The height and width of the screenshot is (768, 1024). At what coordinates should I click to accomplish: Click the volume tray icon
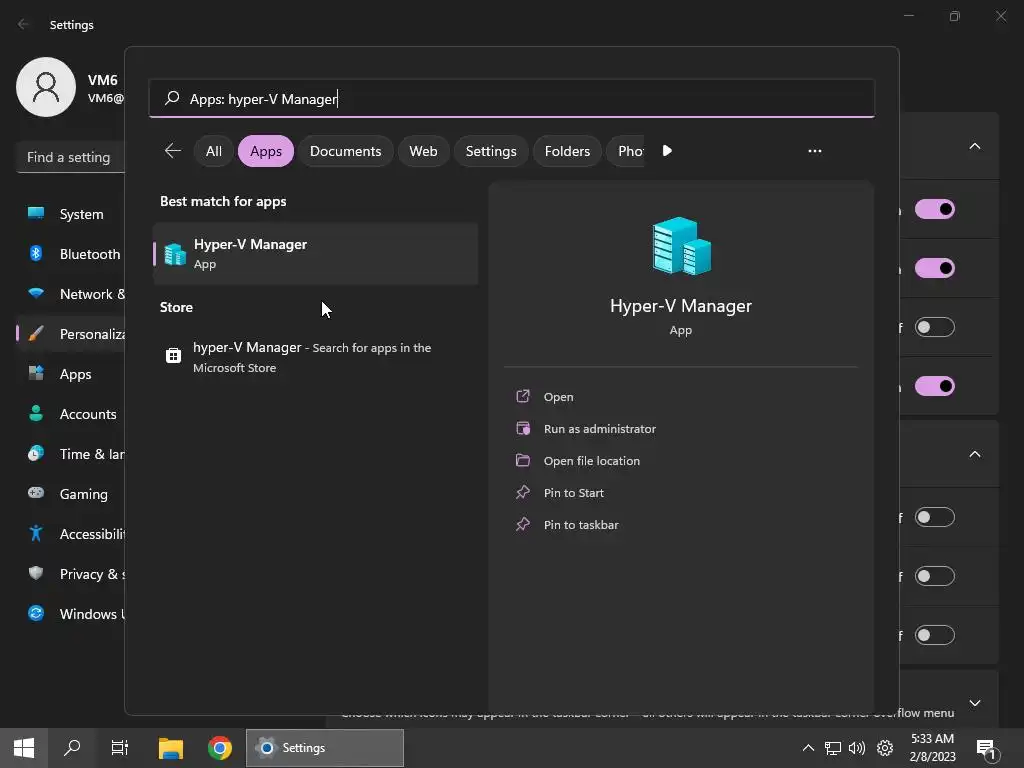[857, 748]
